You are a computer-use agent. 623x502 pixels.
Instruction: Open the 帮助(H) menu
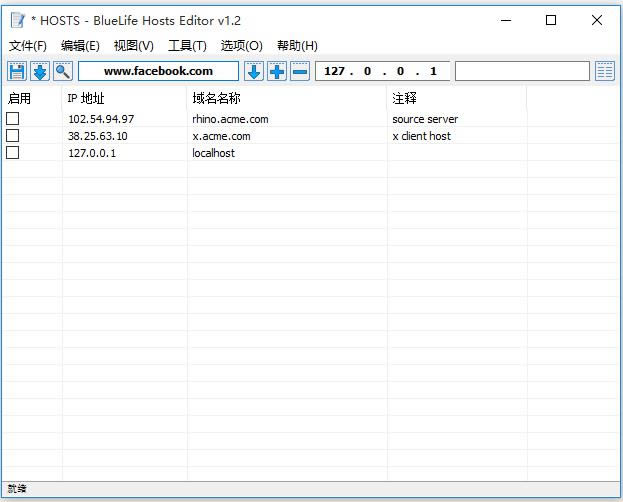297,46
